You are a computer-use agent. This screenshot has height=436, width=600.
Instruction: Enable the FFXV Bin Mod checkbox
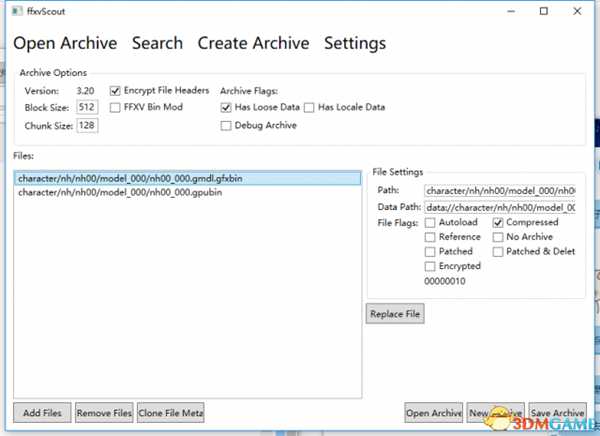115,107
